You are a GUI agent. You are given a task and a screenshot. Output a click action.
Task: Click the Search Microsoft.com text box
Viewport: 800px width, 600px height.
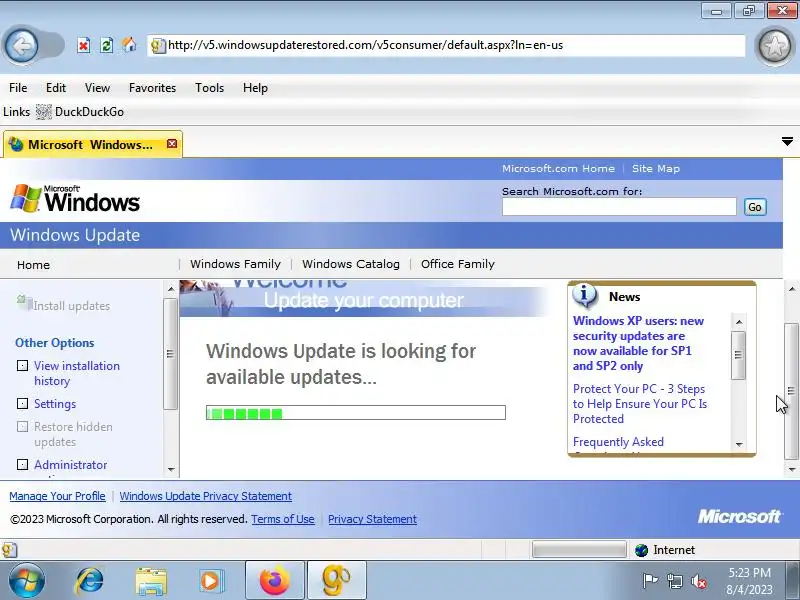click(x=619, y=207)
